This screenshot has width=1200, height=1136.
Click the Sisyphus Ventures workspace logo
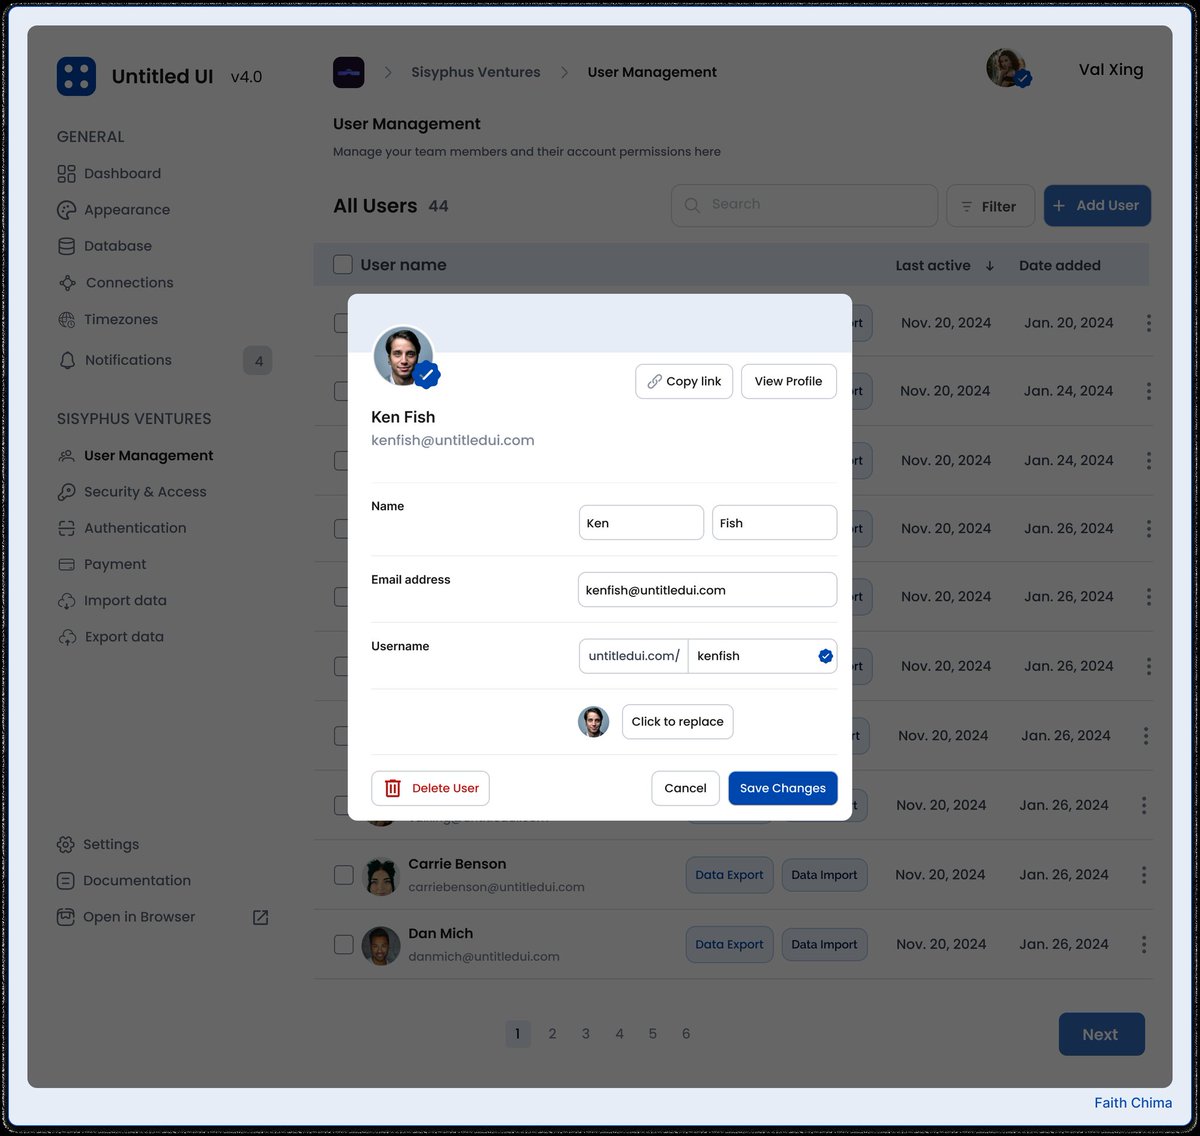348,72
